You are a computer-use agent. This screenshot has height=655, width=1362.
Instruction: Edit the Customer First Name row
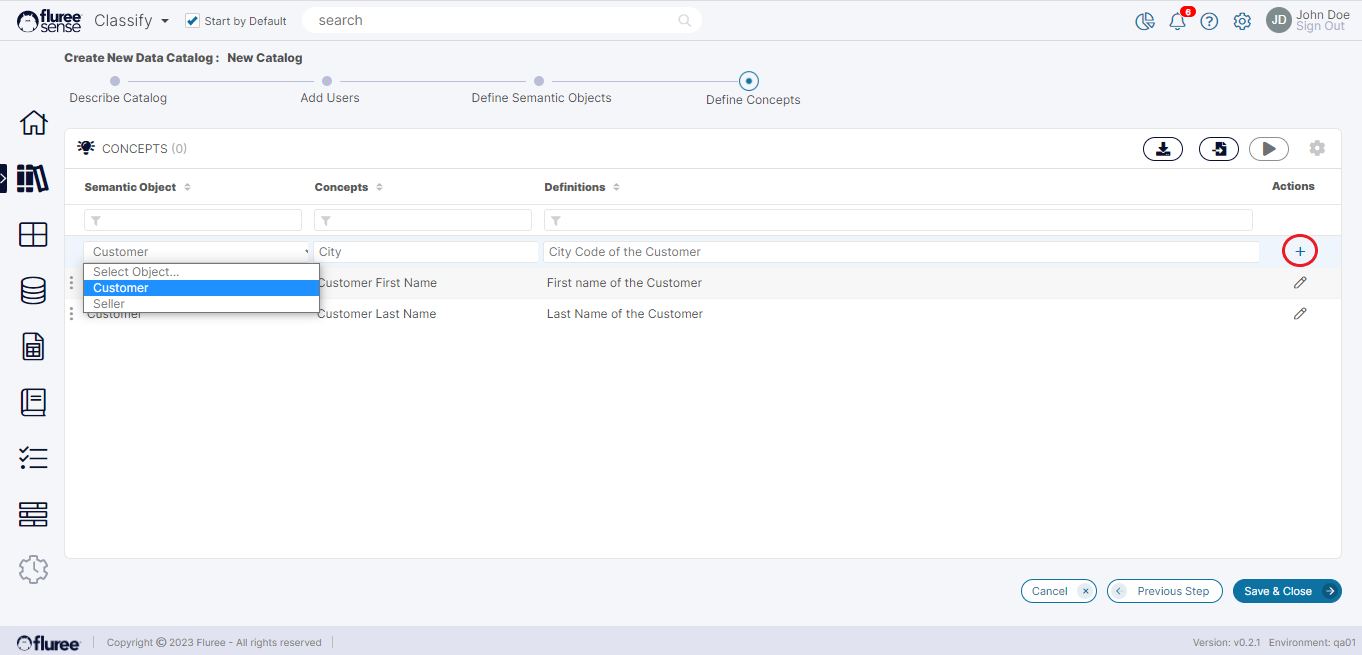click(1300, 283)
